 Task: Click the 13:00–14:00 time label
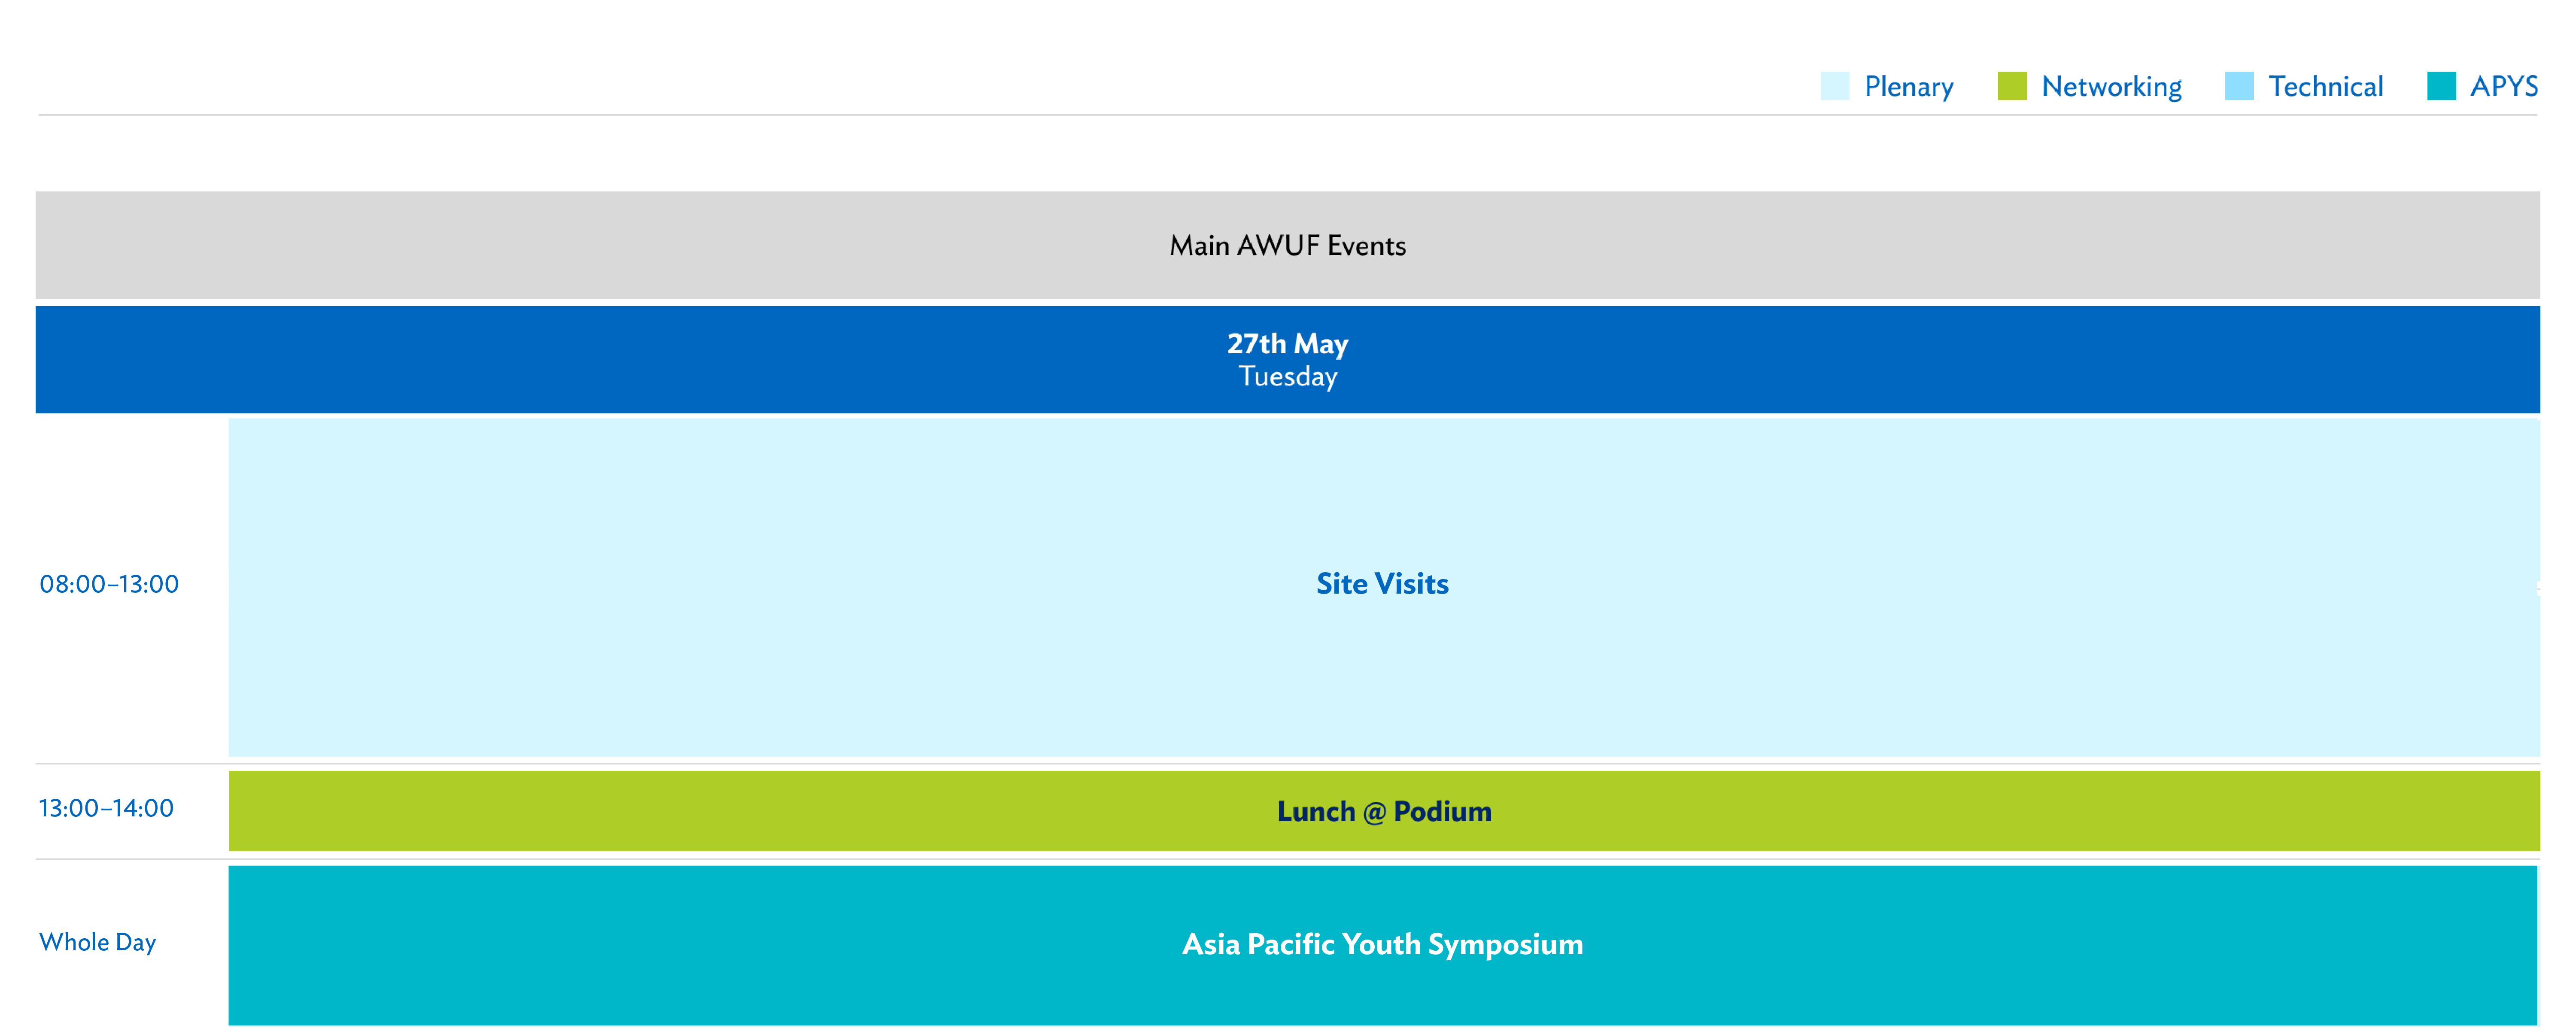point(106,808)
